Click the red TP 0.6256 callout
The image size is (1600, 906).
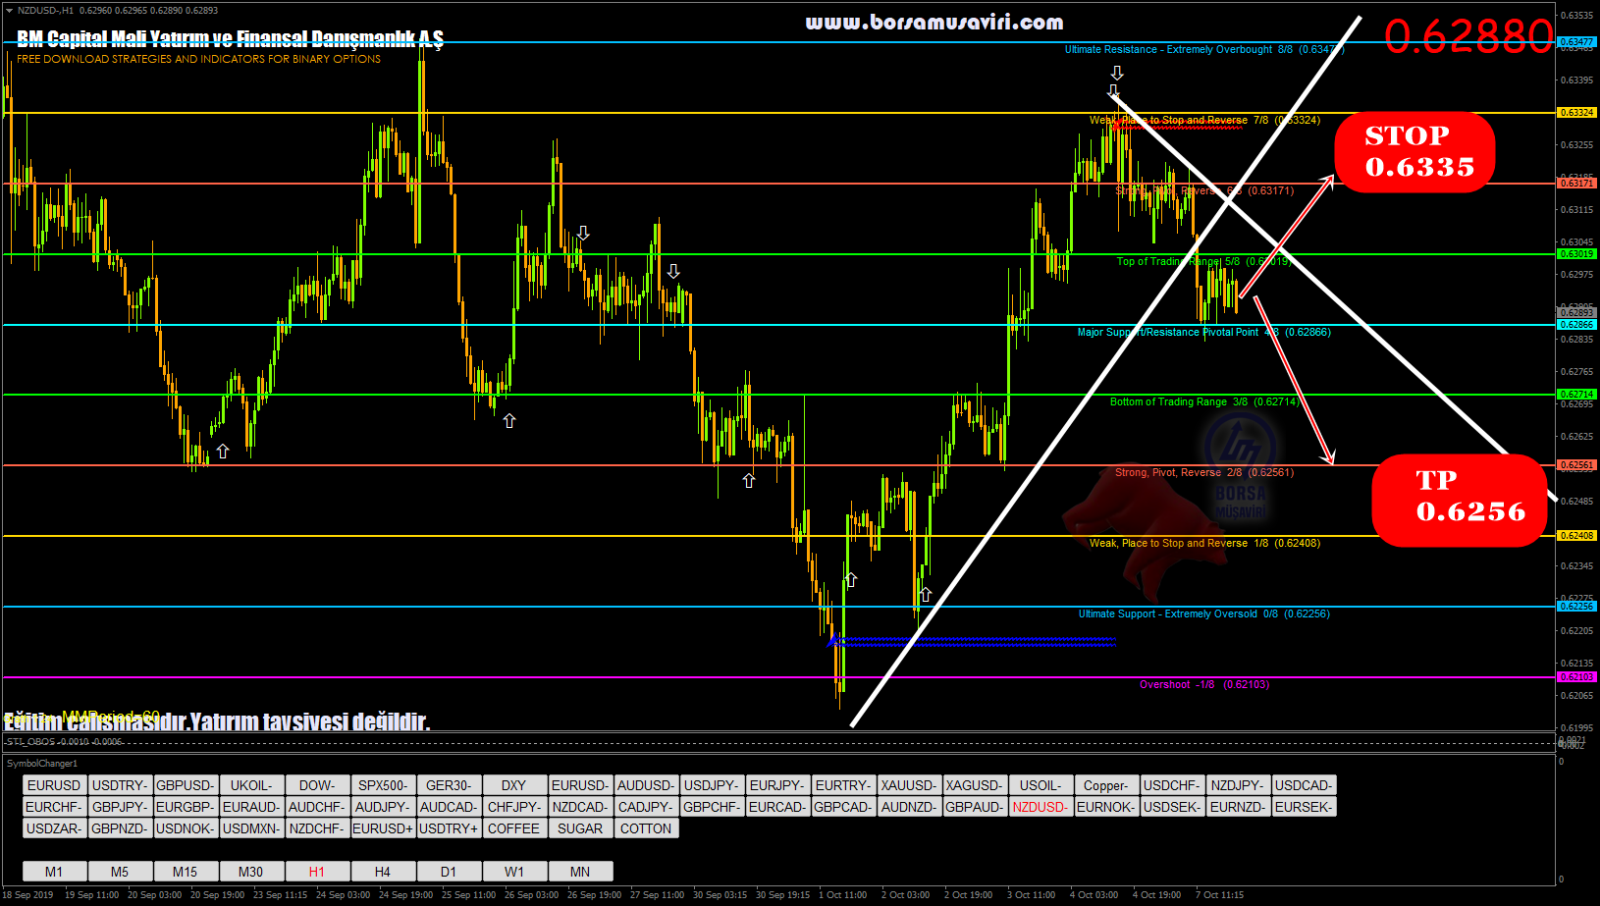click(1459, 498)
